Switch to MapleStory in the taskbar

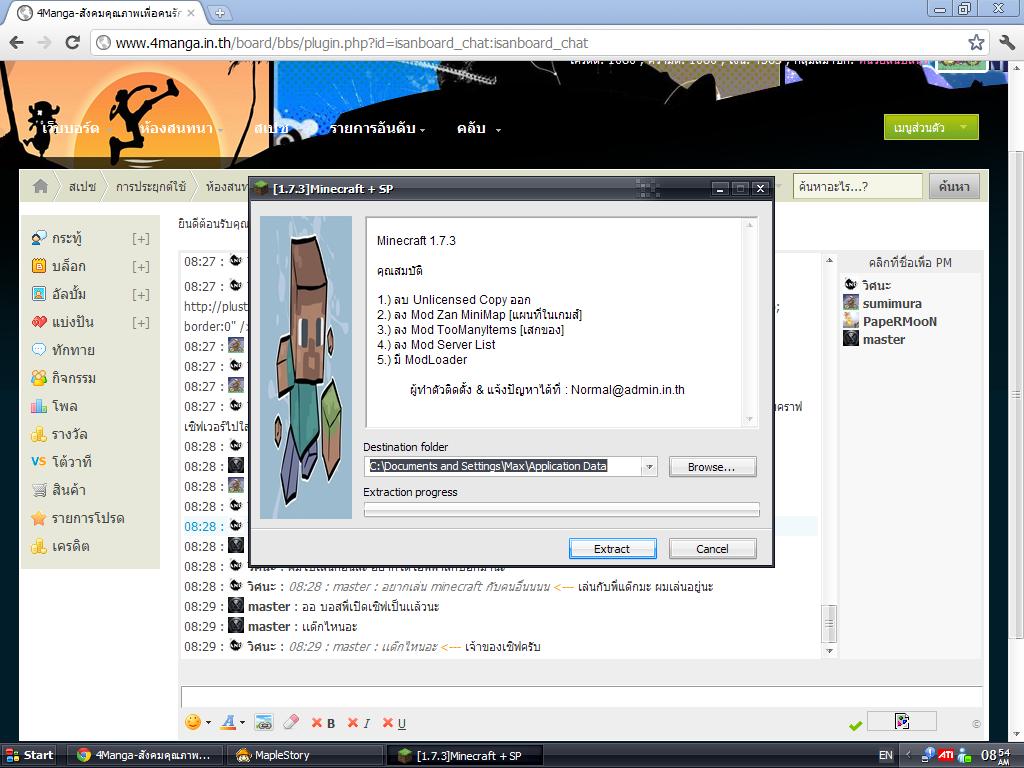305,755
